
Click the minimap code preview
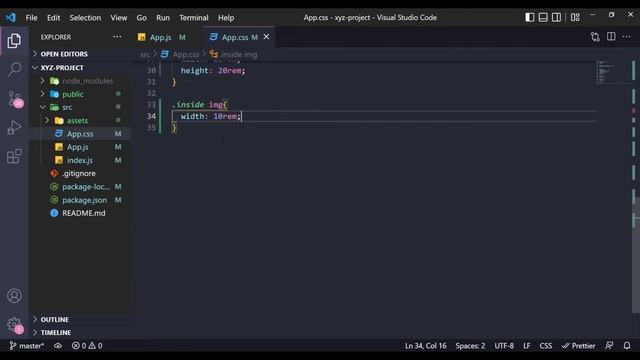click(x=606, y=72)
